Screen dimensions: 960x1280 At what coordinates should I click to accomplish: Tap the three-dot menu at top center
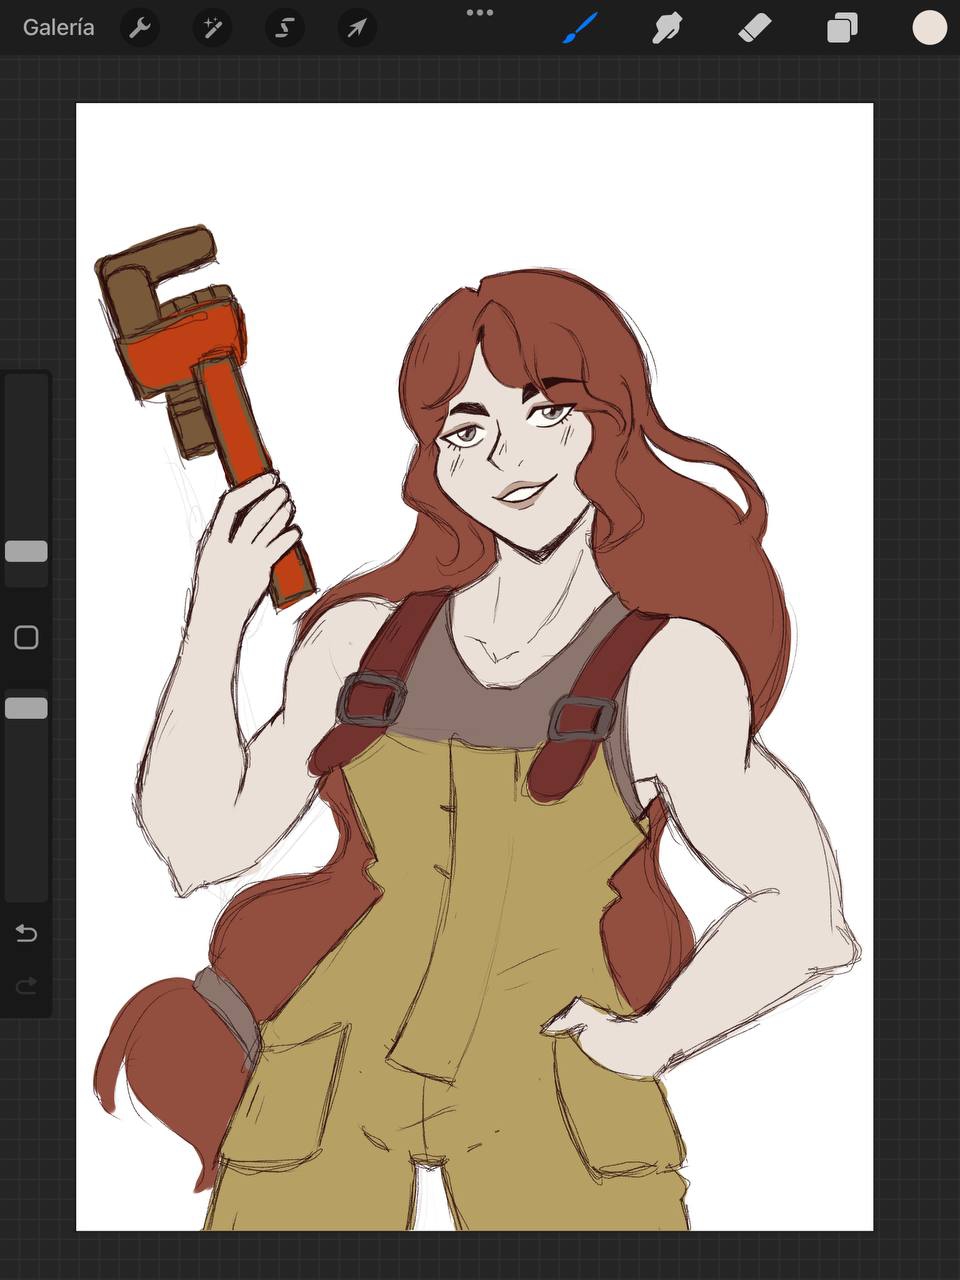click(x=480, y=13)
